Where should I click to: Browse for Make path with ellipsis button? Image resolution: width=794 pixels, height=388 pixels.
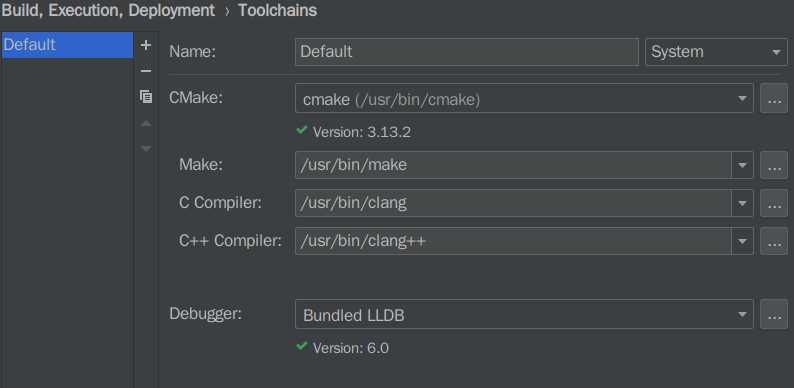click(x=774, y=165)
